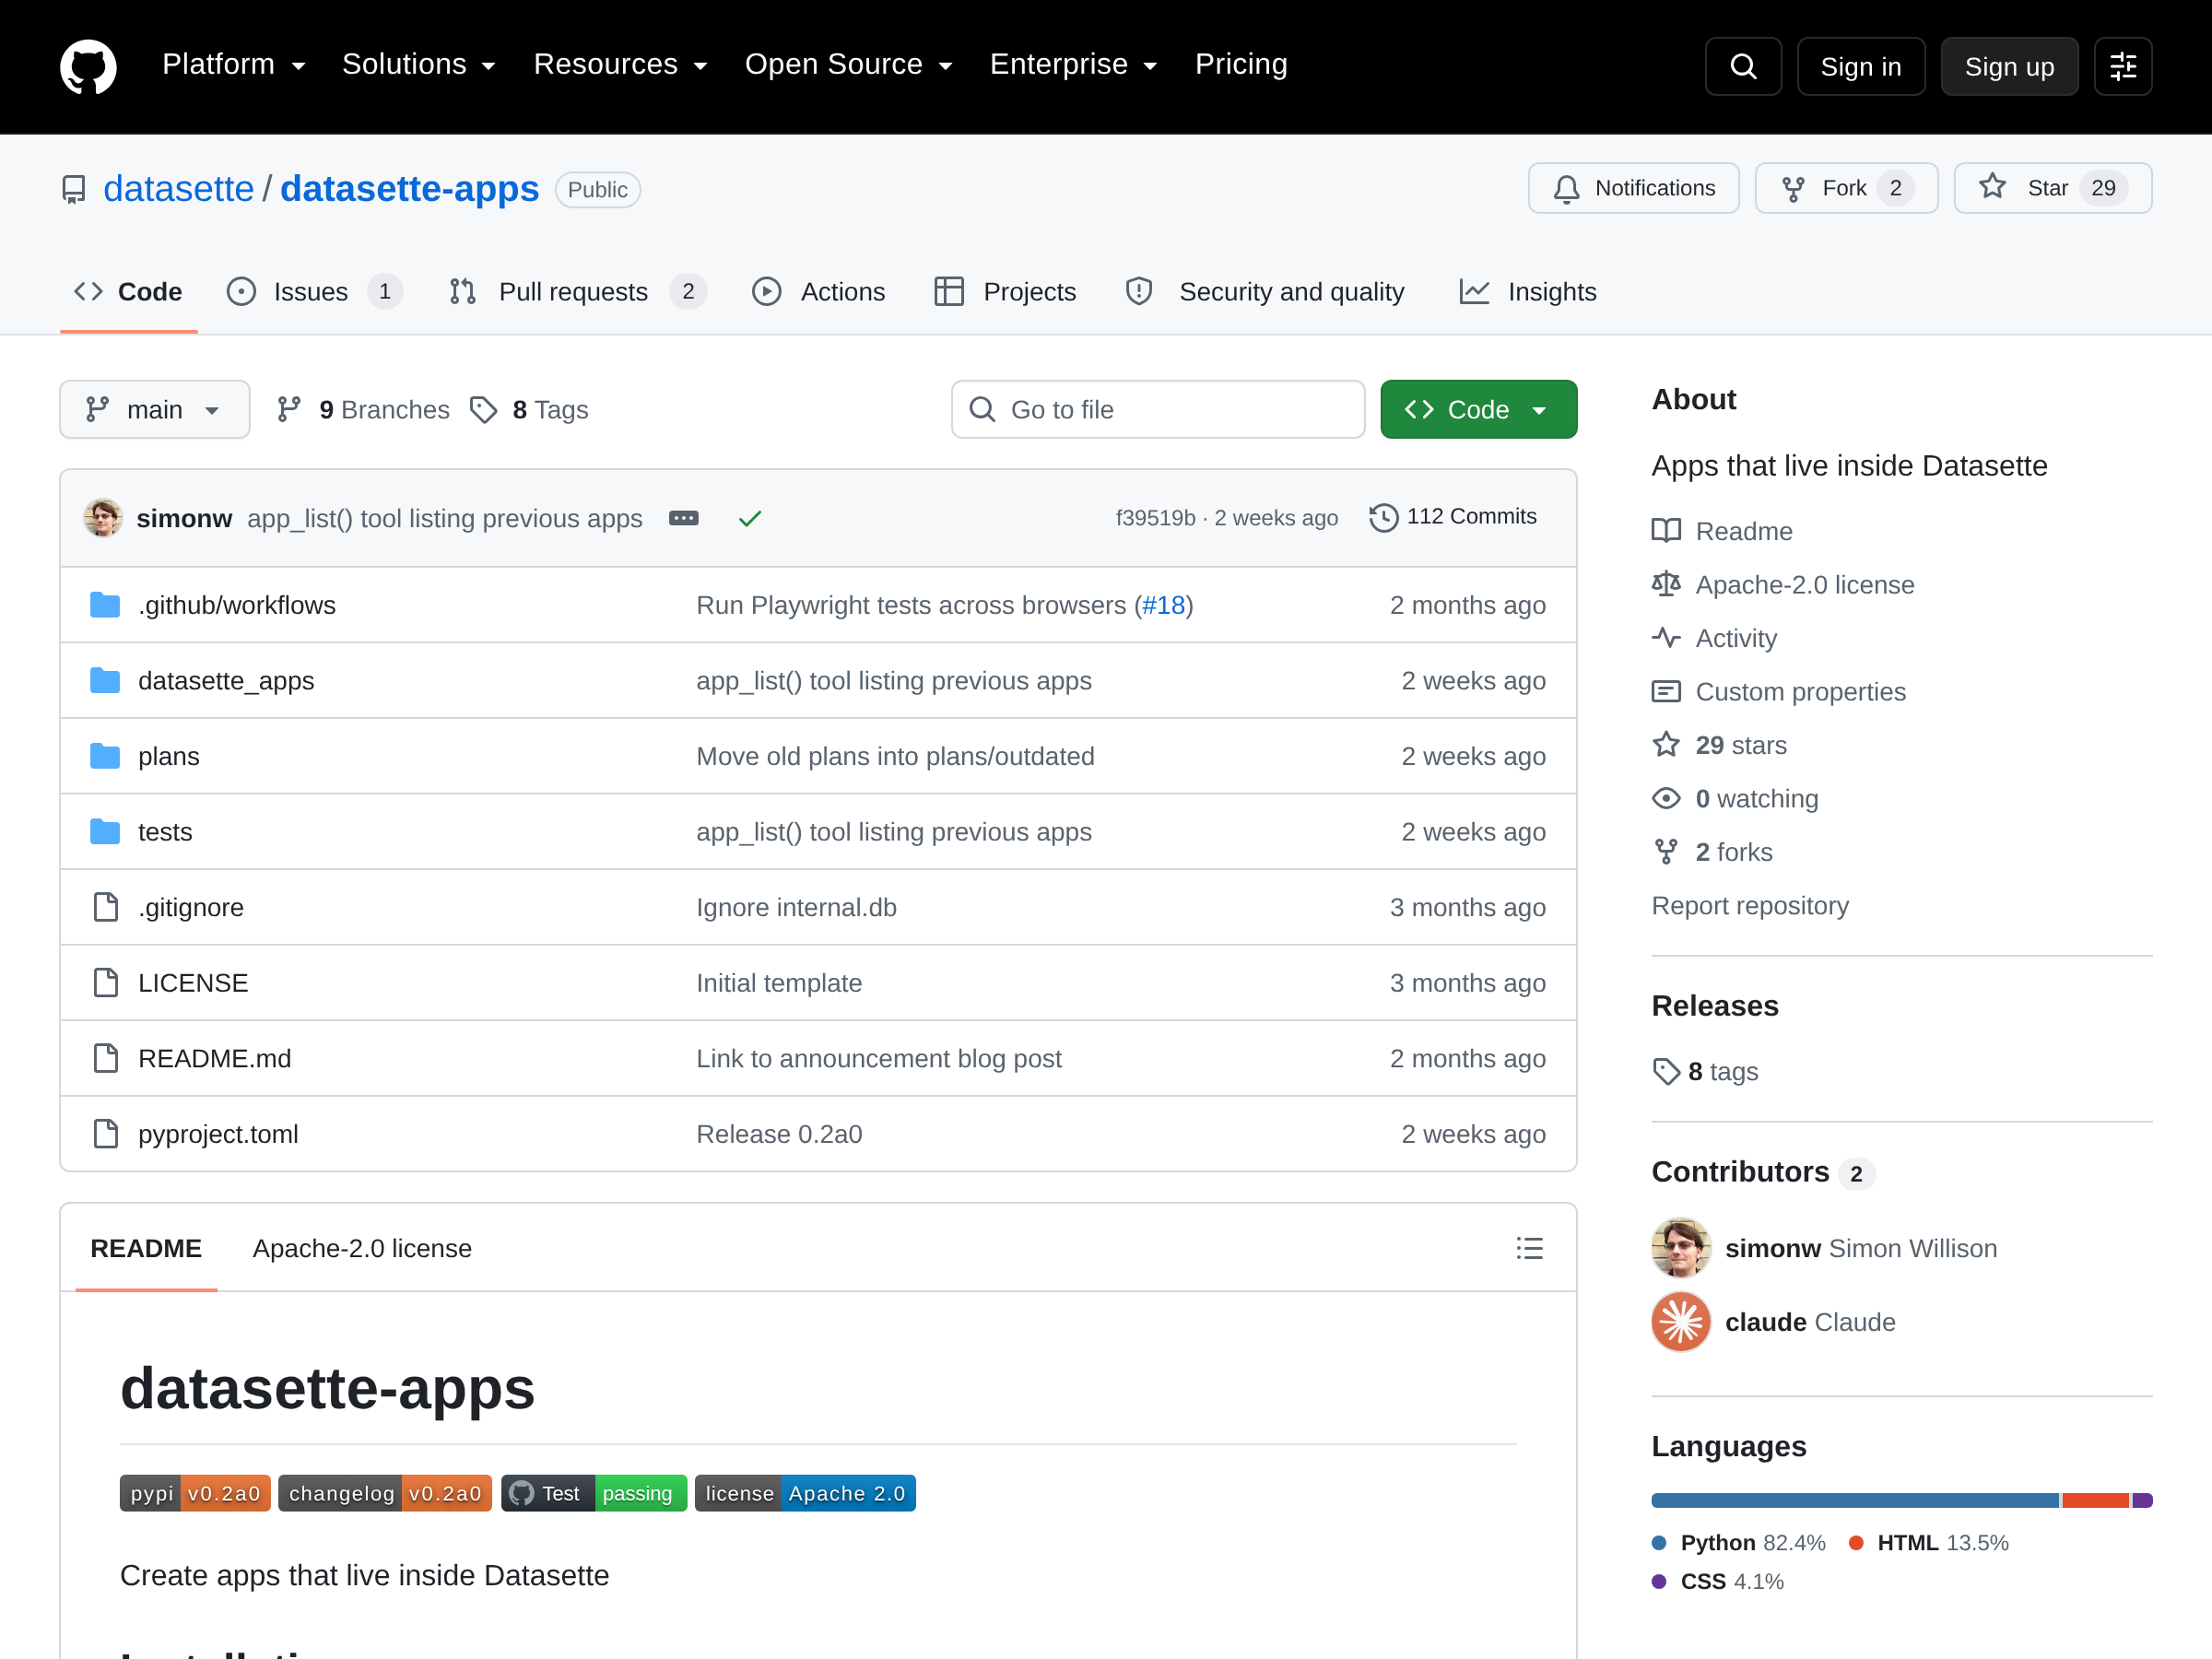Open claude contributor profile avatar
Viewport: 2212px width, 1659px height.
[1681, 1322]
